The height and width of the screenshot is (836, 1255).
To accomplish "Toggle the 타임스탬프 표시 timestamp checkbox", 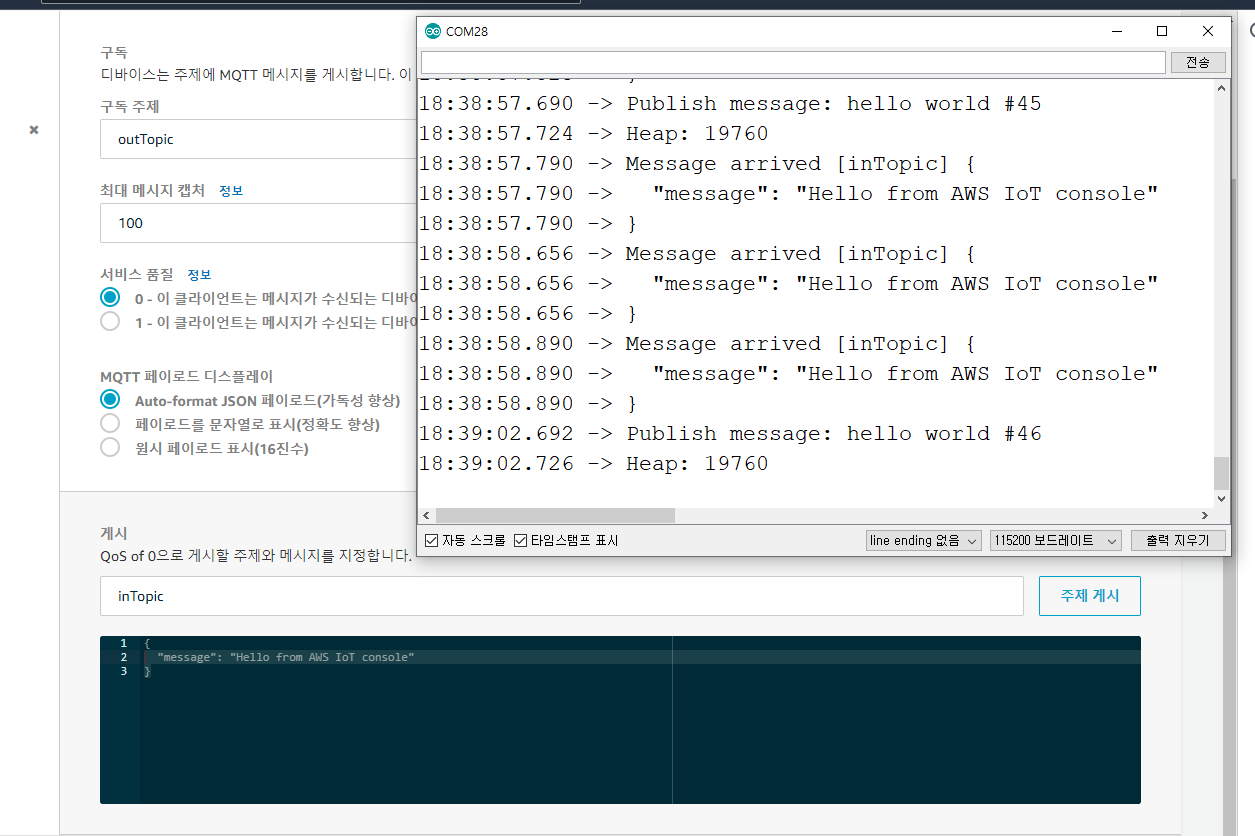I will click(520, 540).
